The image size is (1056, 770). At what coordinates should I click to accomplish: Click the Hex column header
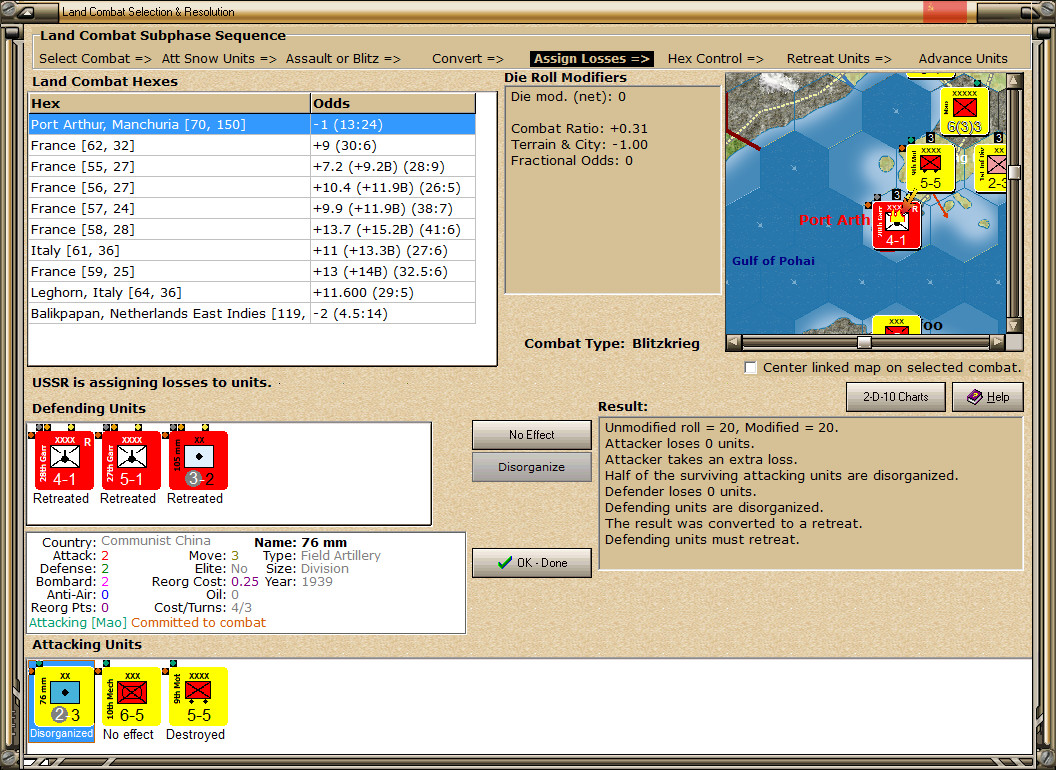tap(169, 104)
